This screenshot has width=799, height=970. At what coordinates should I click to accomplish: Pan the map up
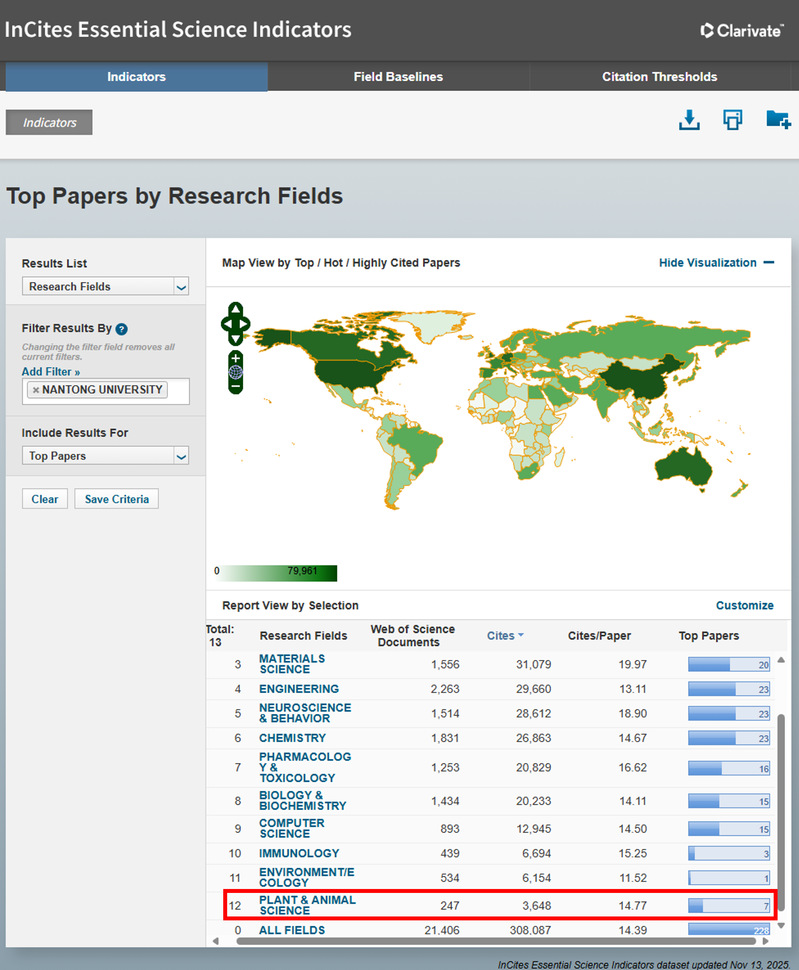coord(235,309)
